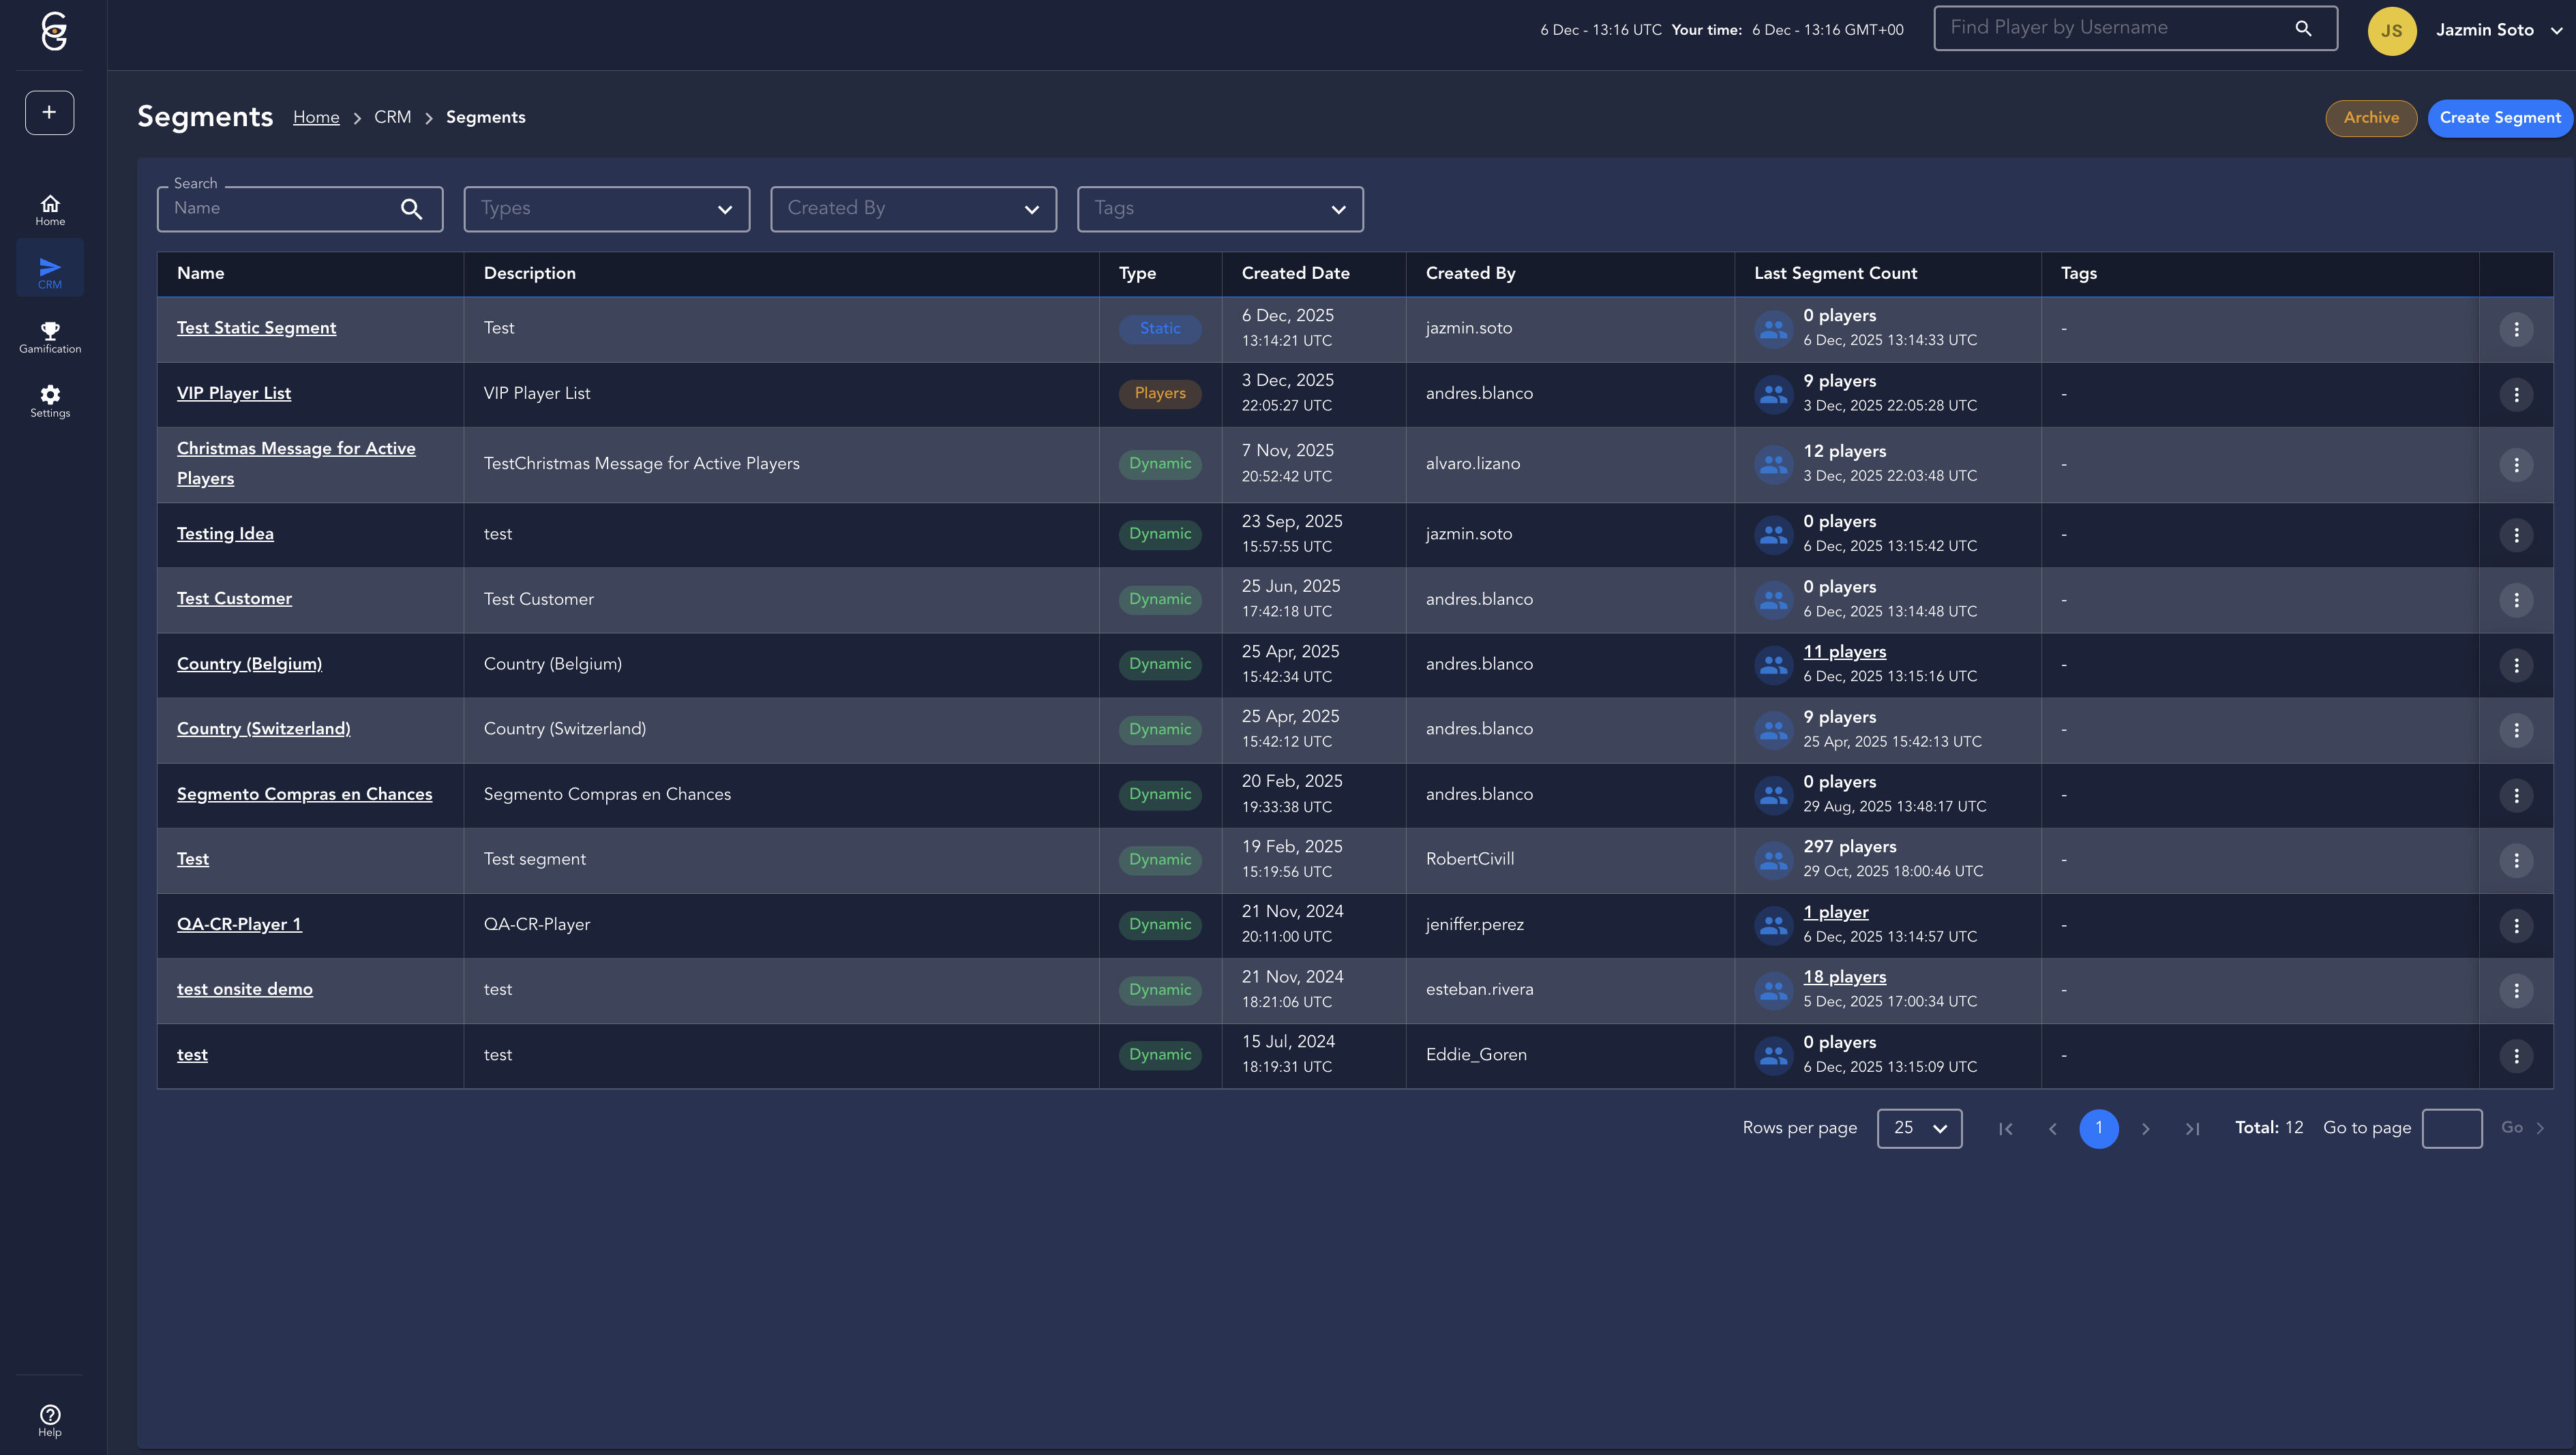Click the Go to page input field

point(2451,1128)
